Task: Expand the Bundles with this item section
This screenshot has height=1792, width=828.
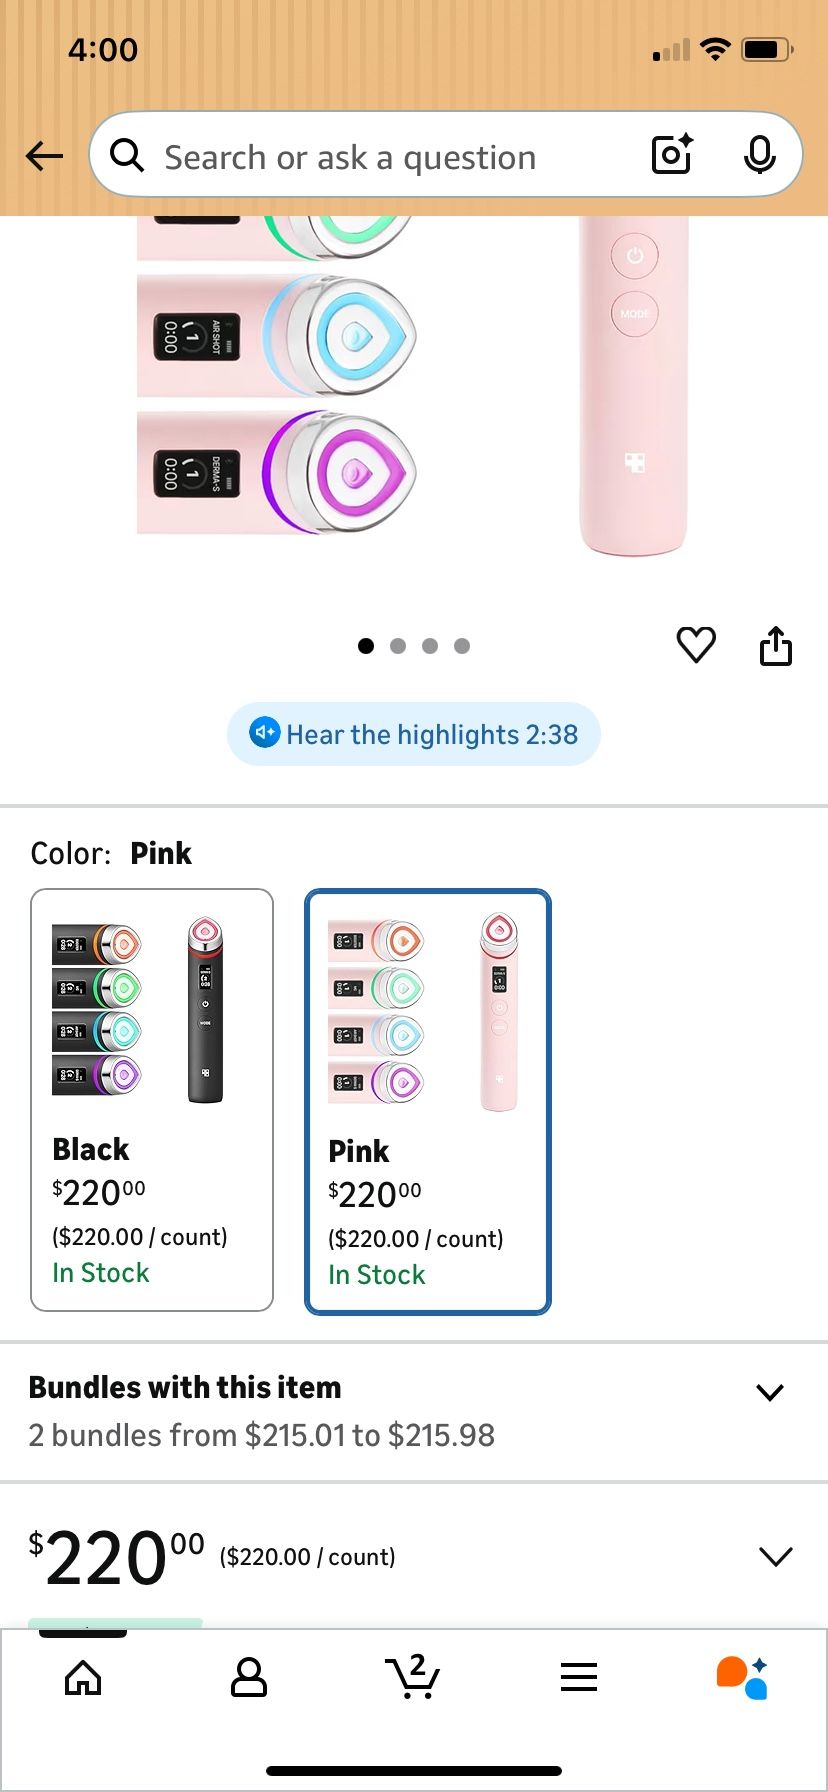Action: click(769, 1391)
